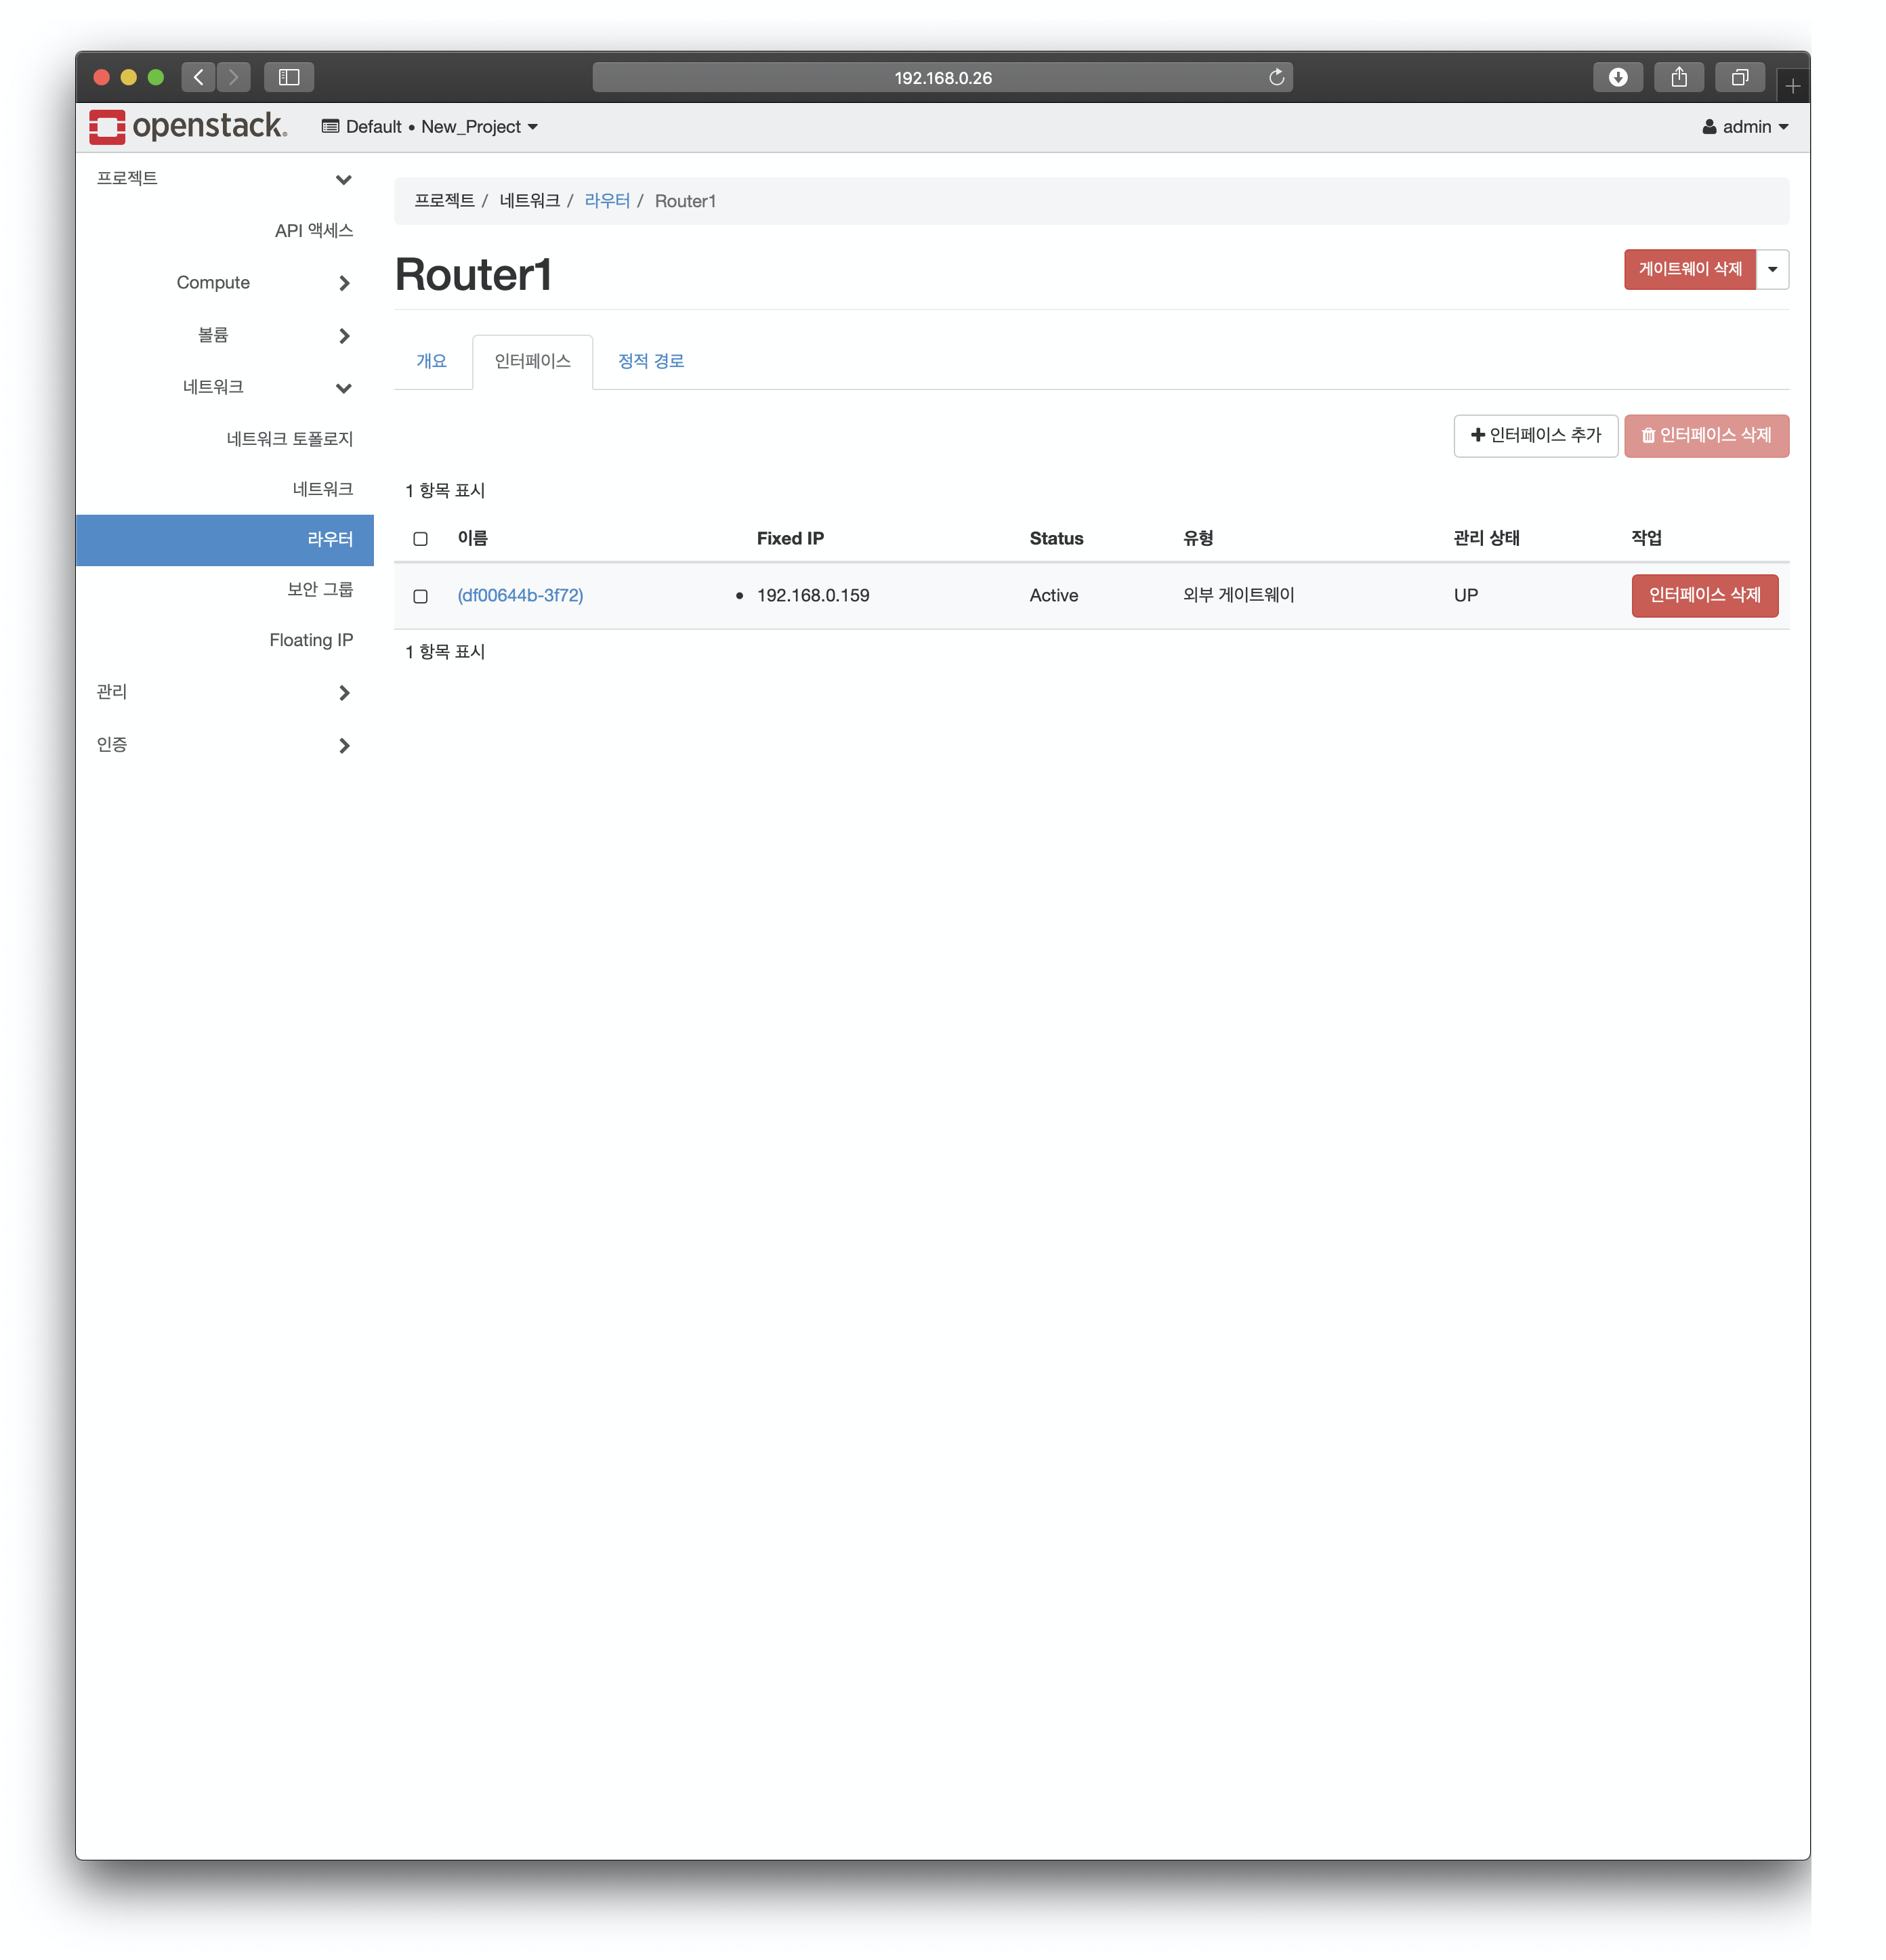Open a new tab with the plus icon
1886x1960 pixels.
[1792, 87]
